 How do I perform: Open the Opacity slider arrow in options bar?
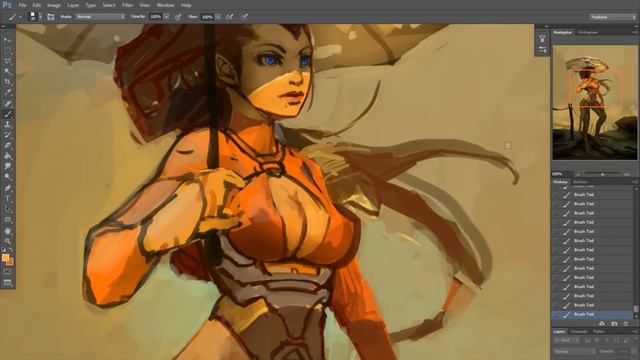[167, 17]
